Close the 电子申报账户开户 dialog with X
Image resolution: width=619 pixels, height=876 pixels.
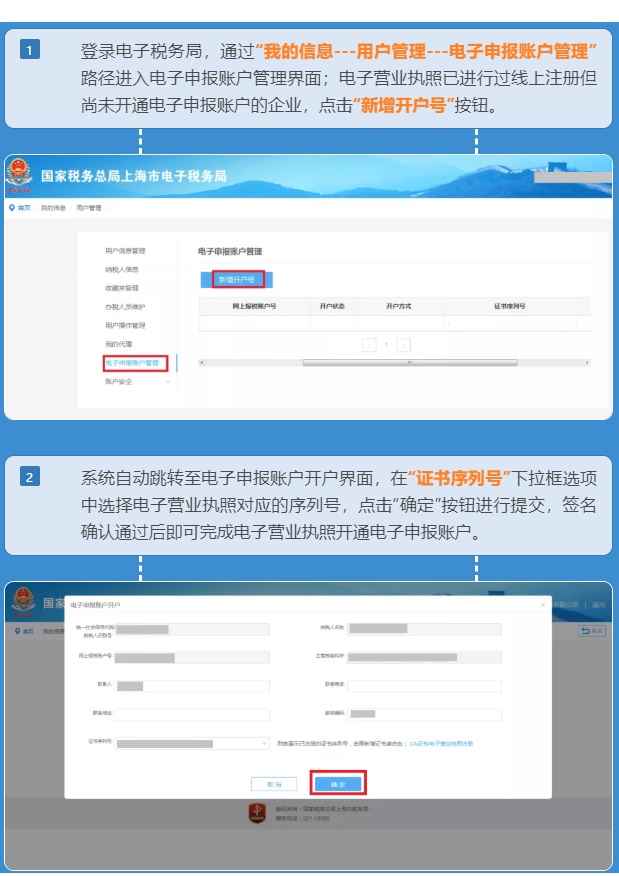pyautogui.click(x=543, y=606)
